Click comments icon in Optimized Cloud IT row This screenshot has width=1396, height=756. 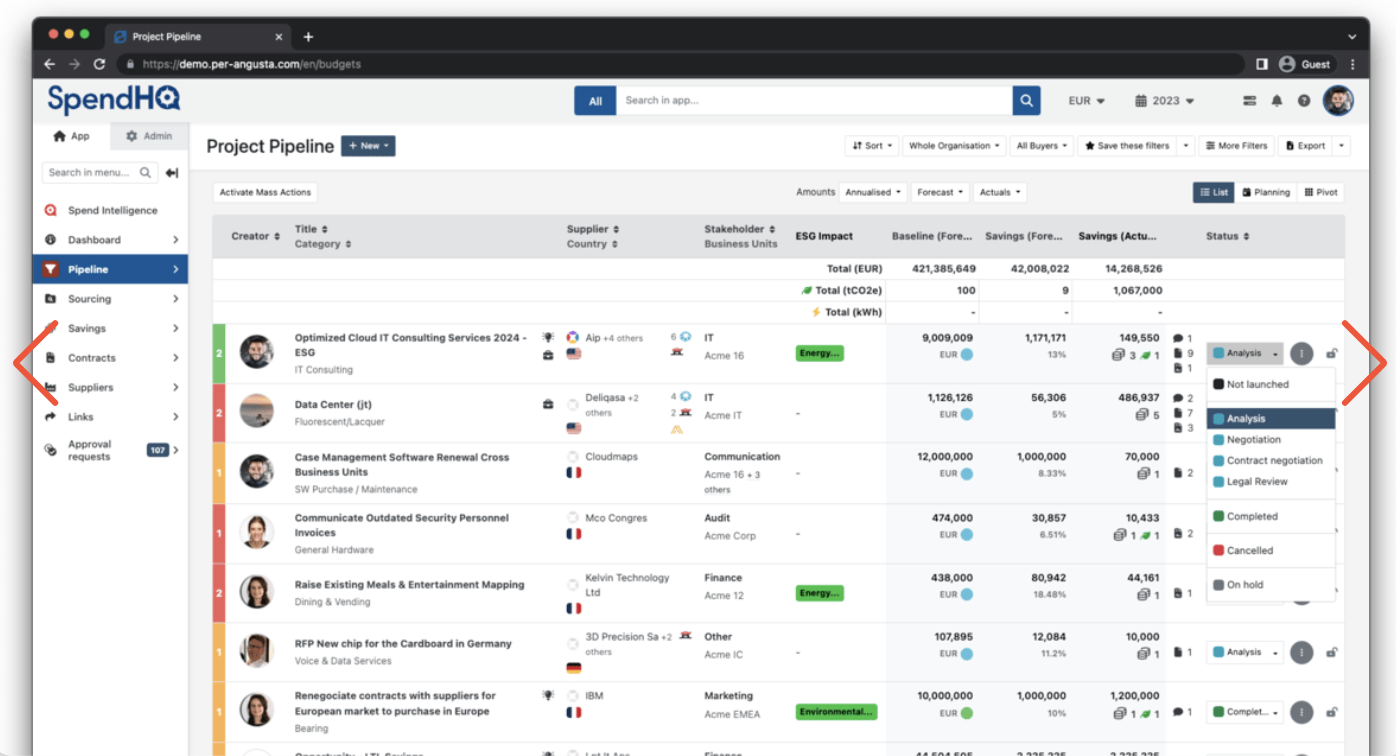click(1178, 338)
